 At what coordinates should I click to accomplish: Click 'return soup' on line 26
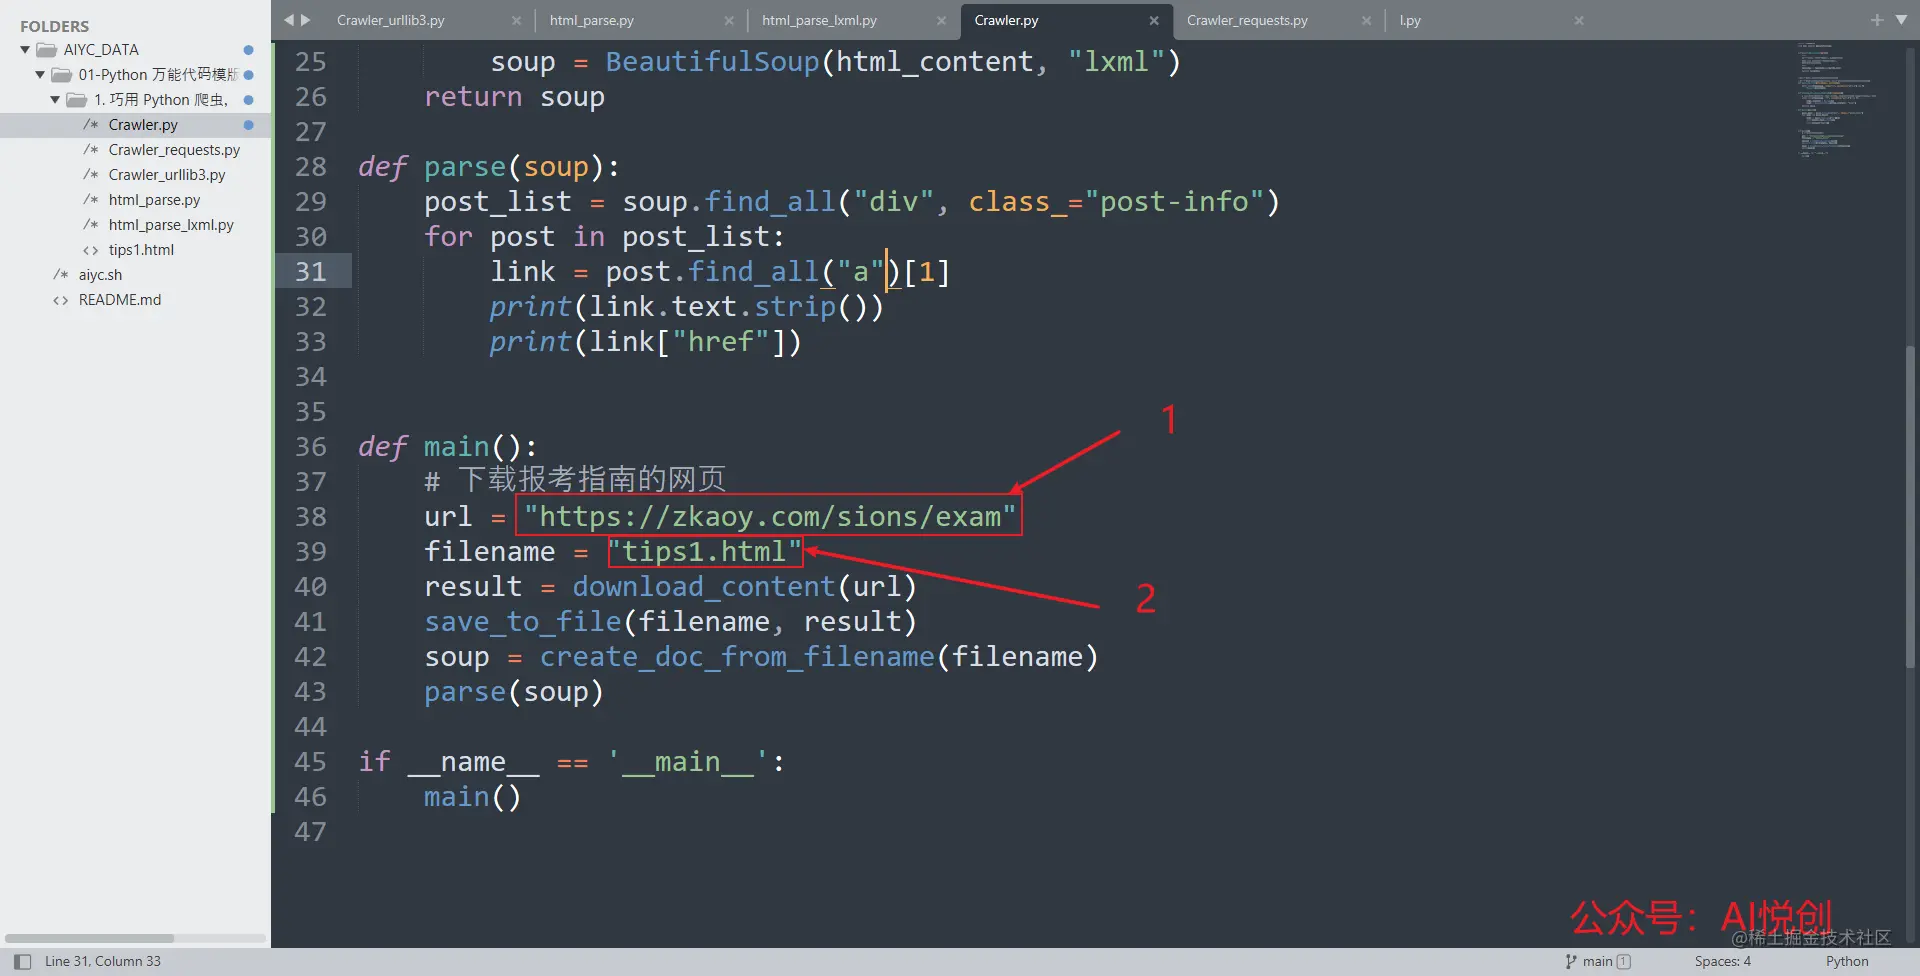tap(514, 97)
